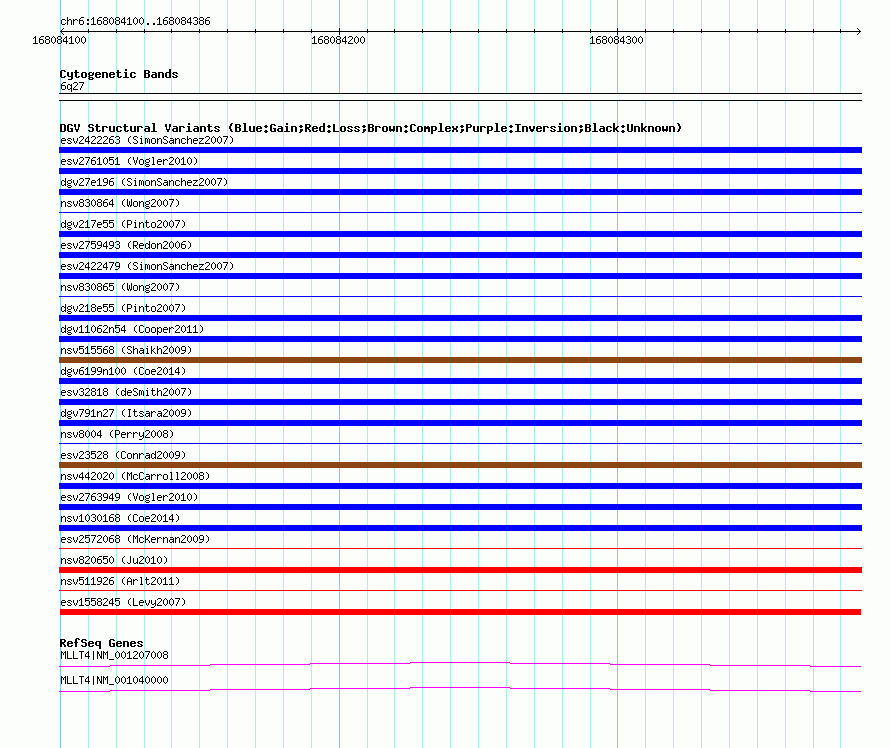Open variant esv2761051 (Vogler2010)
Screen dimensions: 890x748
(x=129, y=161)
